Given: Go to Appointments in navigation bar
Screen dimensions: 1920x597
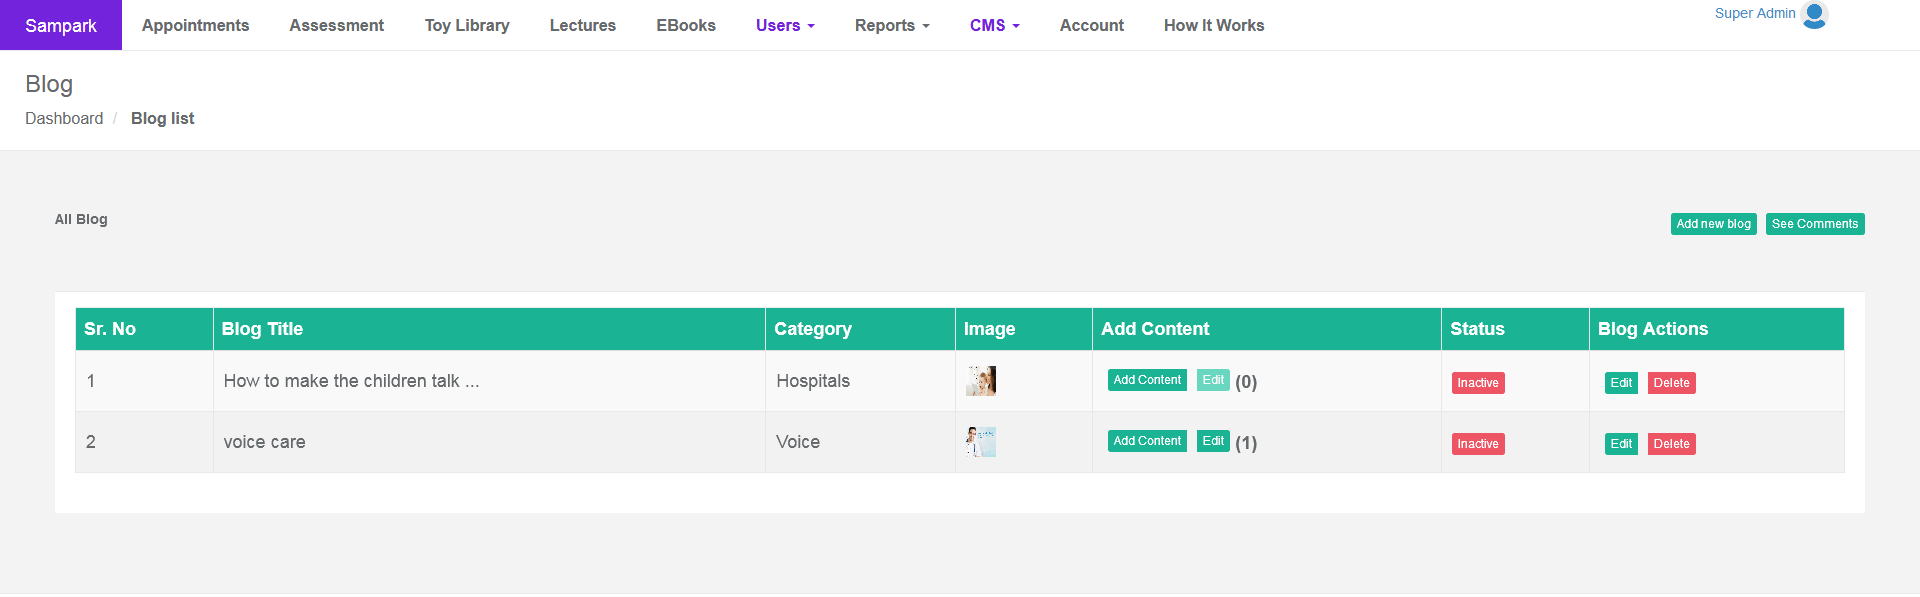Looking at the screenshot, I should click(195, 25).
